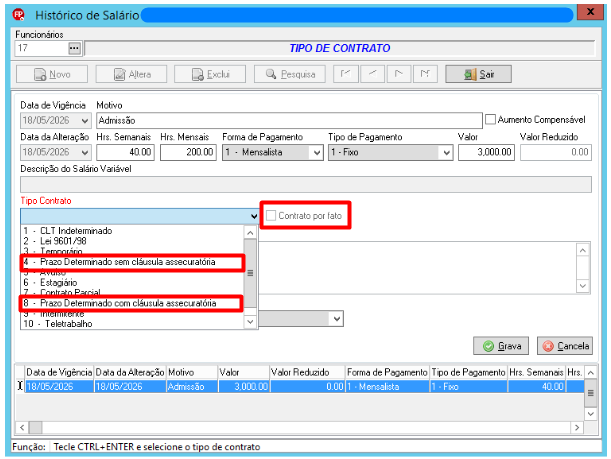Select 1 - CLT Indeterminado option
This screenshot has height=459, width=611.
point(132,231)
